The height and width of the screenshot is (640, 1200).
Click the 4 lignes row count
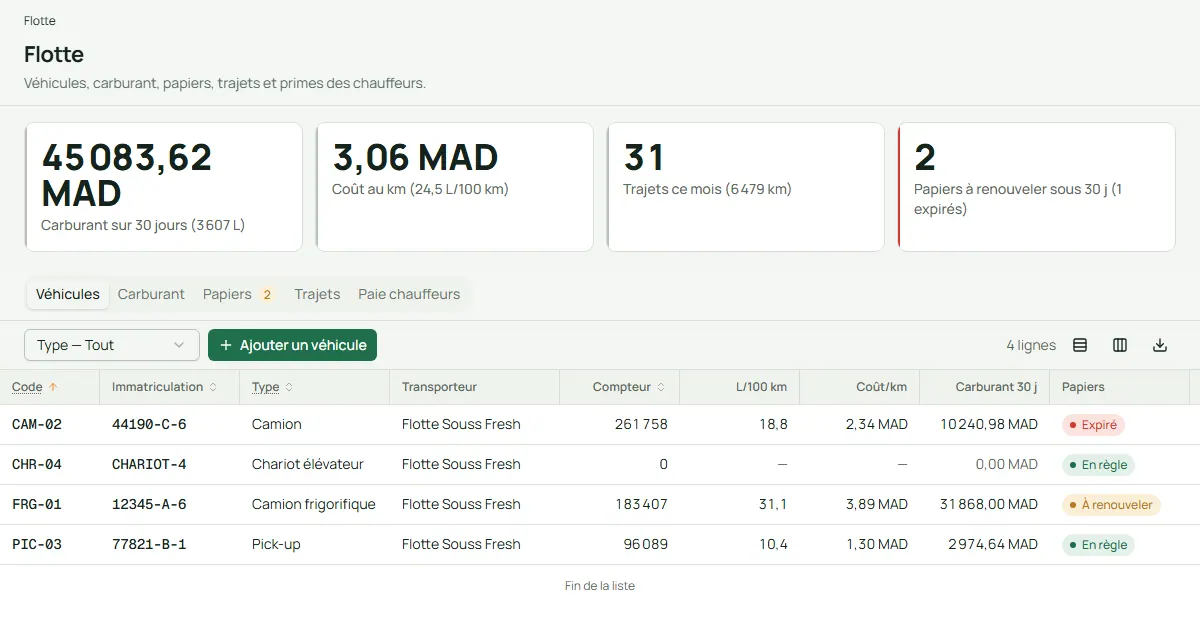tap(1031, 345)
